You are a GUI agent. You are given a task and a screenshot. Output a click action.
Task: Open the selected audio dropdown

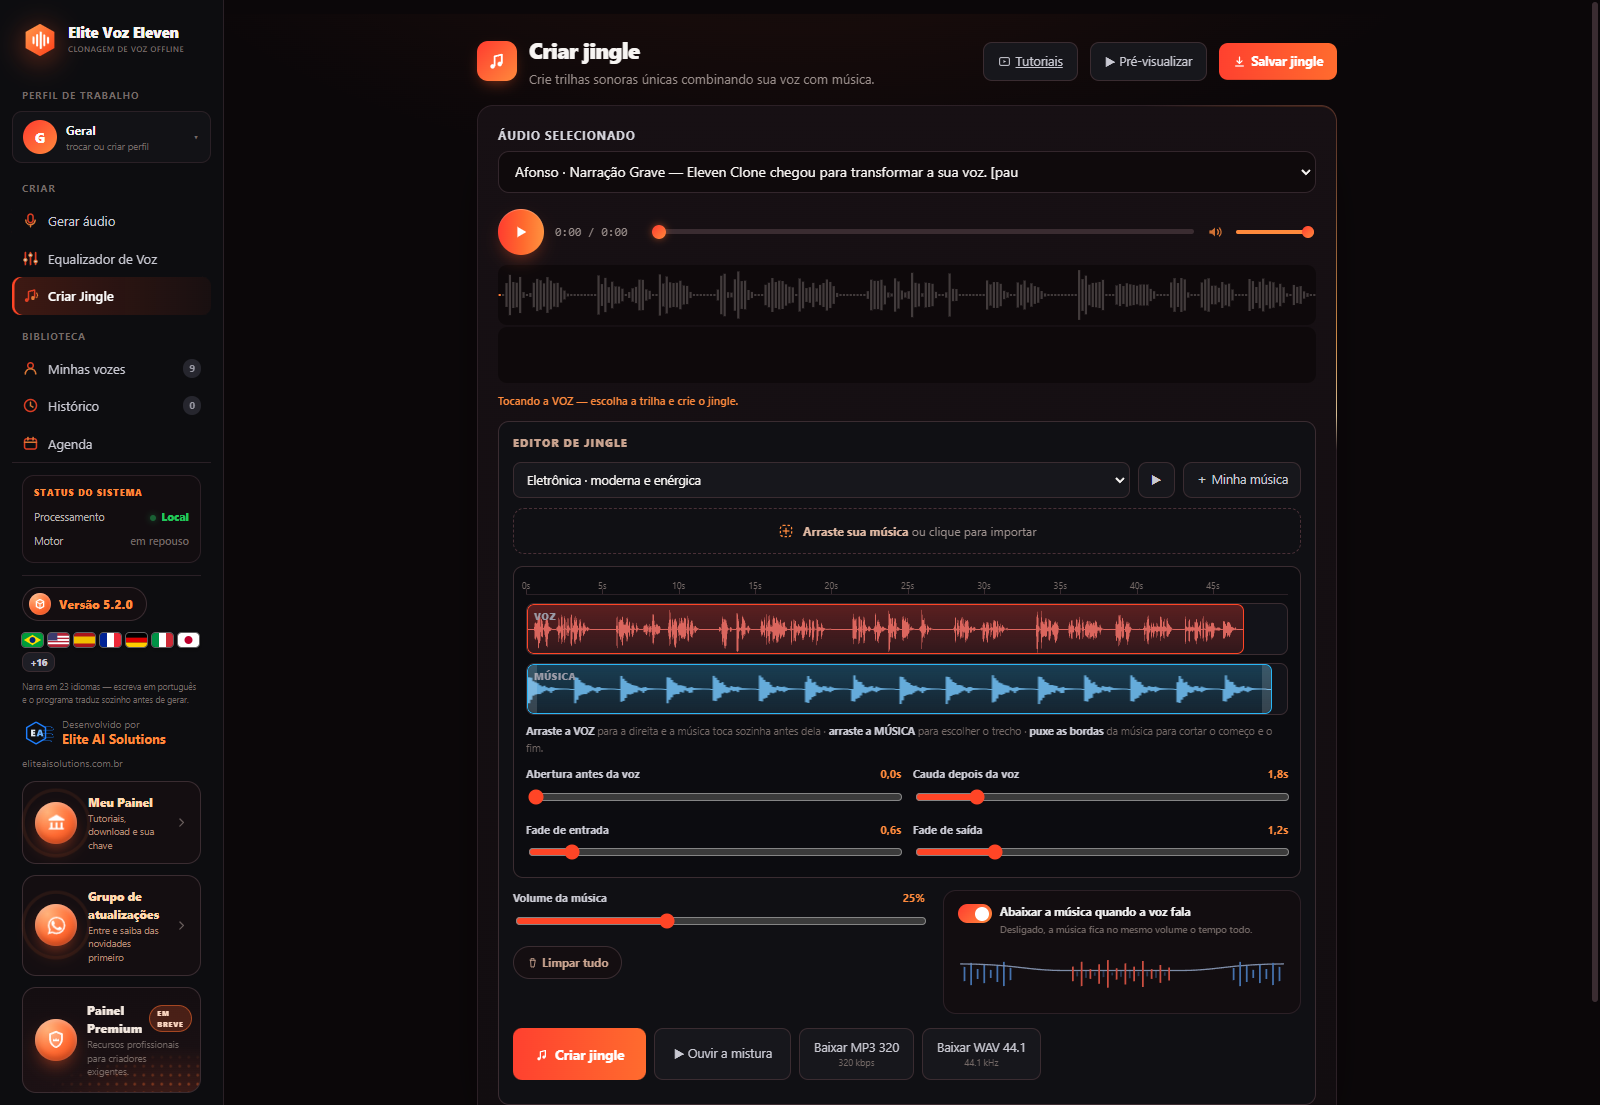point(906,172)
